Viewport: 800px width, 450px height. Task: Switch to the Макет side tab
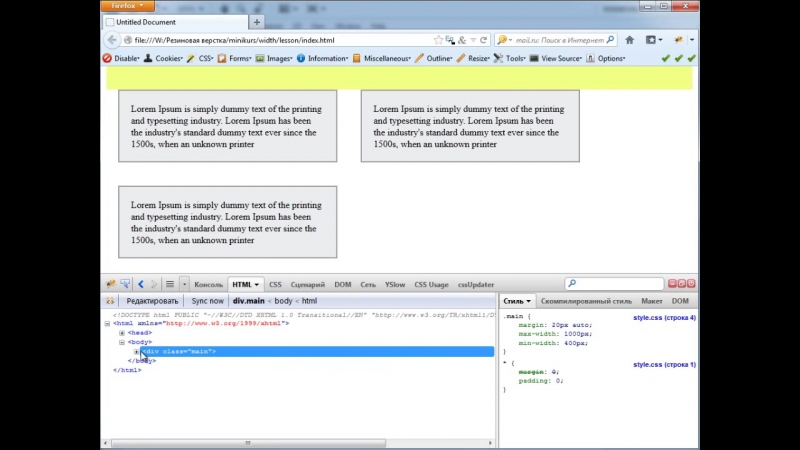[x=652, y=301]
